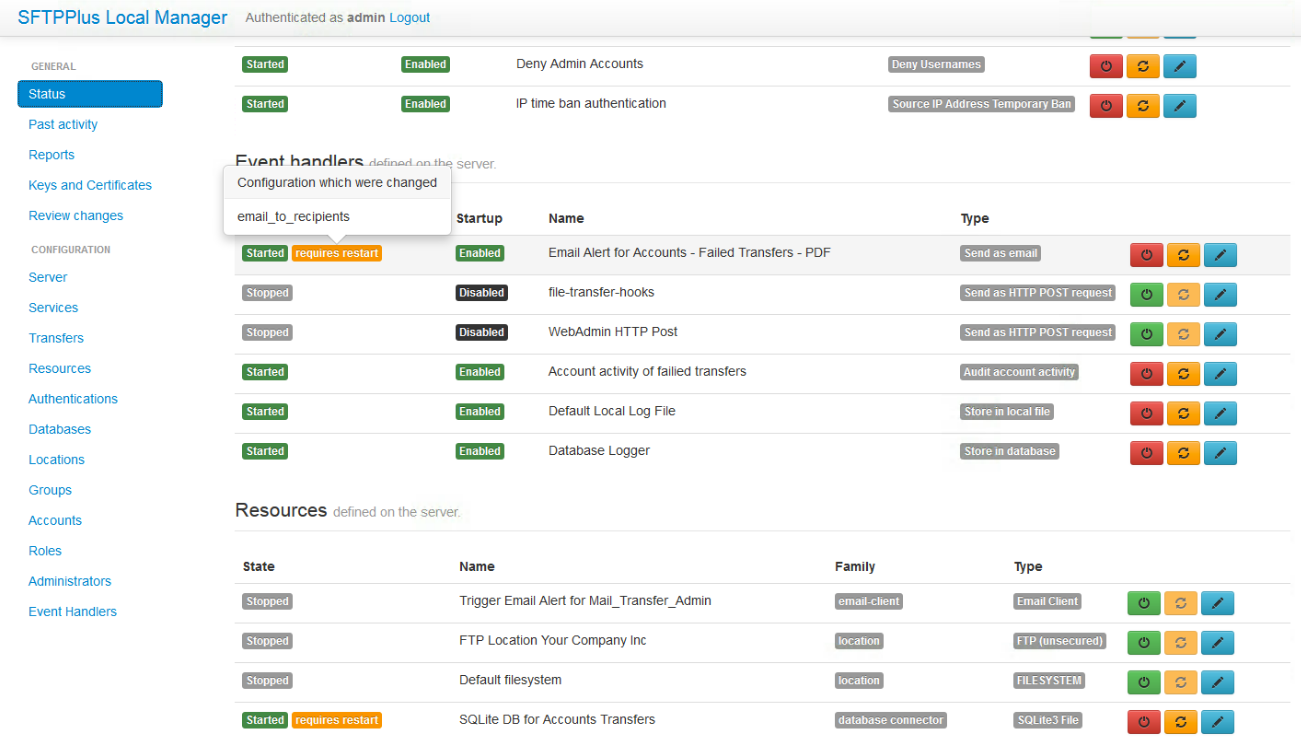
Task: Edit the file-transfer-hooks event handler
Action: (1219, 295)
